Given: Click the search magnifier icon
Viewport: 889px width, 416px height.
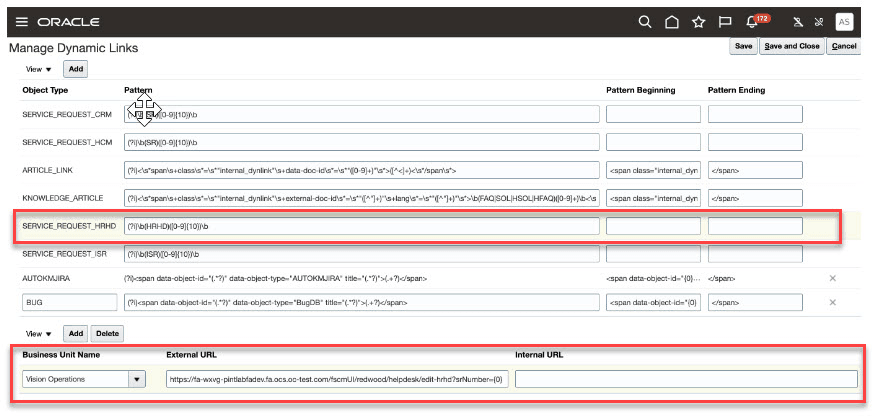Looking at the screenshot, I should tap(645, 22).
